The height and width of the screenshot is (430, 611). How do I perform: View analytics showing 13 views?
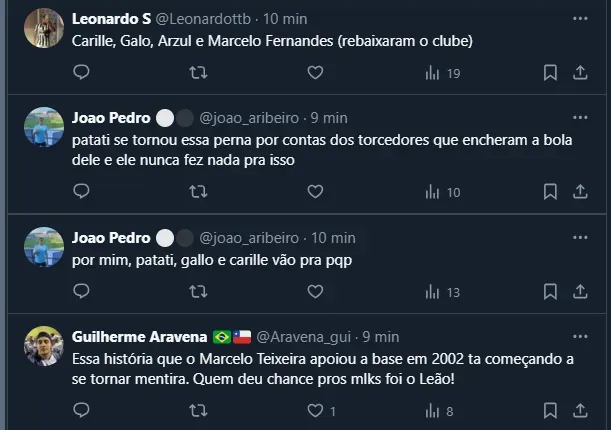coord(442,292)
